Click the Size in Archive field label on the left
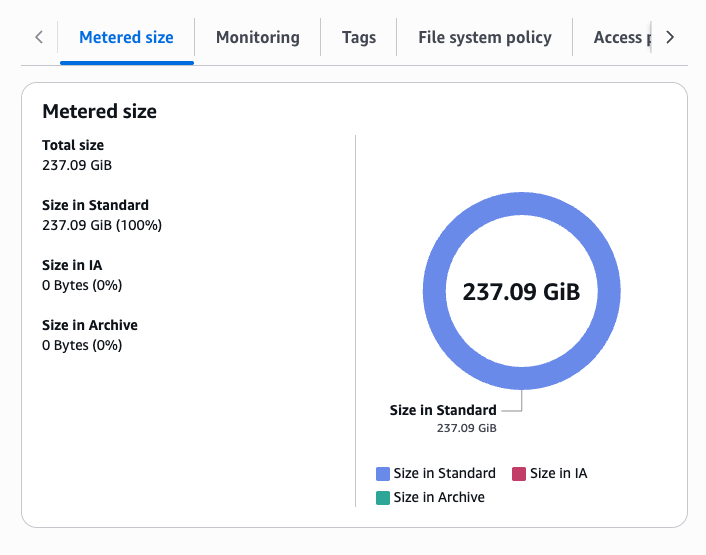The width and height of the screenshot is (706, 555). (90, 325)
